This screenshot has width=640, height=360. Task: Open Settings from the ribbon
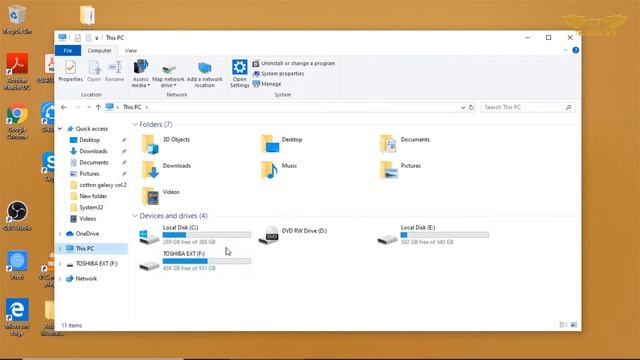tap(239, 73)
